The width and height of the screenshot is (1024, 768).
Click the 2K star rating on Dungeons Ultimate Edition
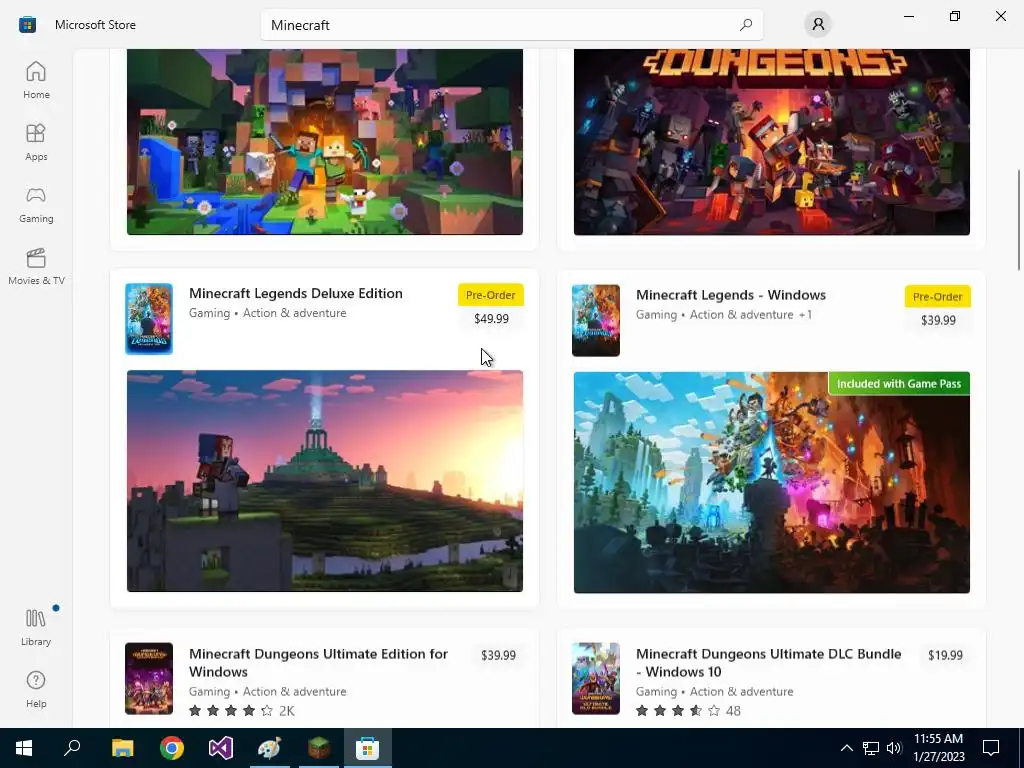242,711
